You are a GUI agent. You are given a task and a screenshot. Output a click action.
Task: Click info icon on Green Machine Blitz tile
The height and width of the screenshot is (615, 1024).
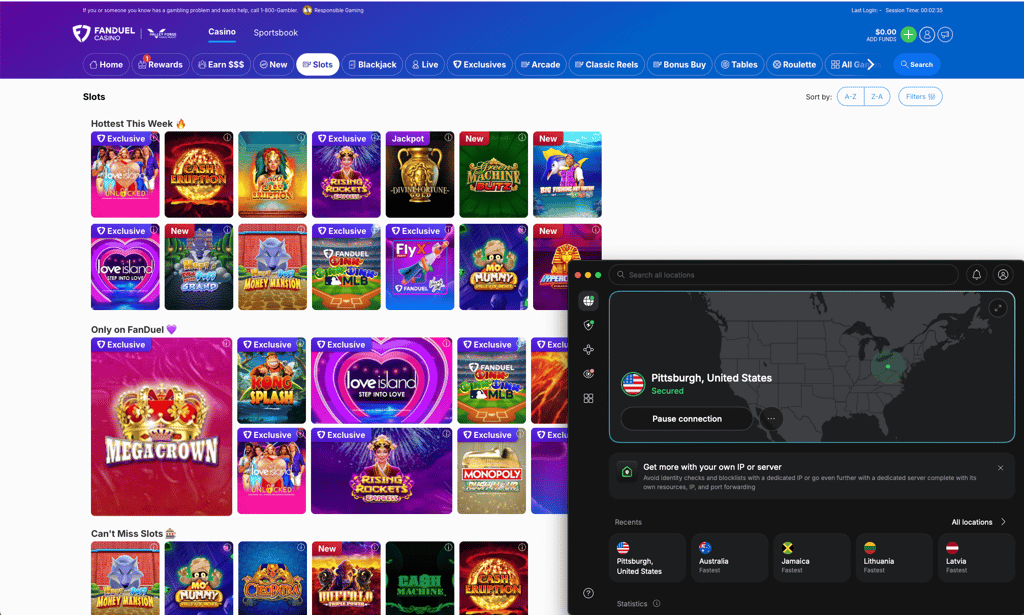pos(522,138)
